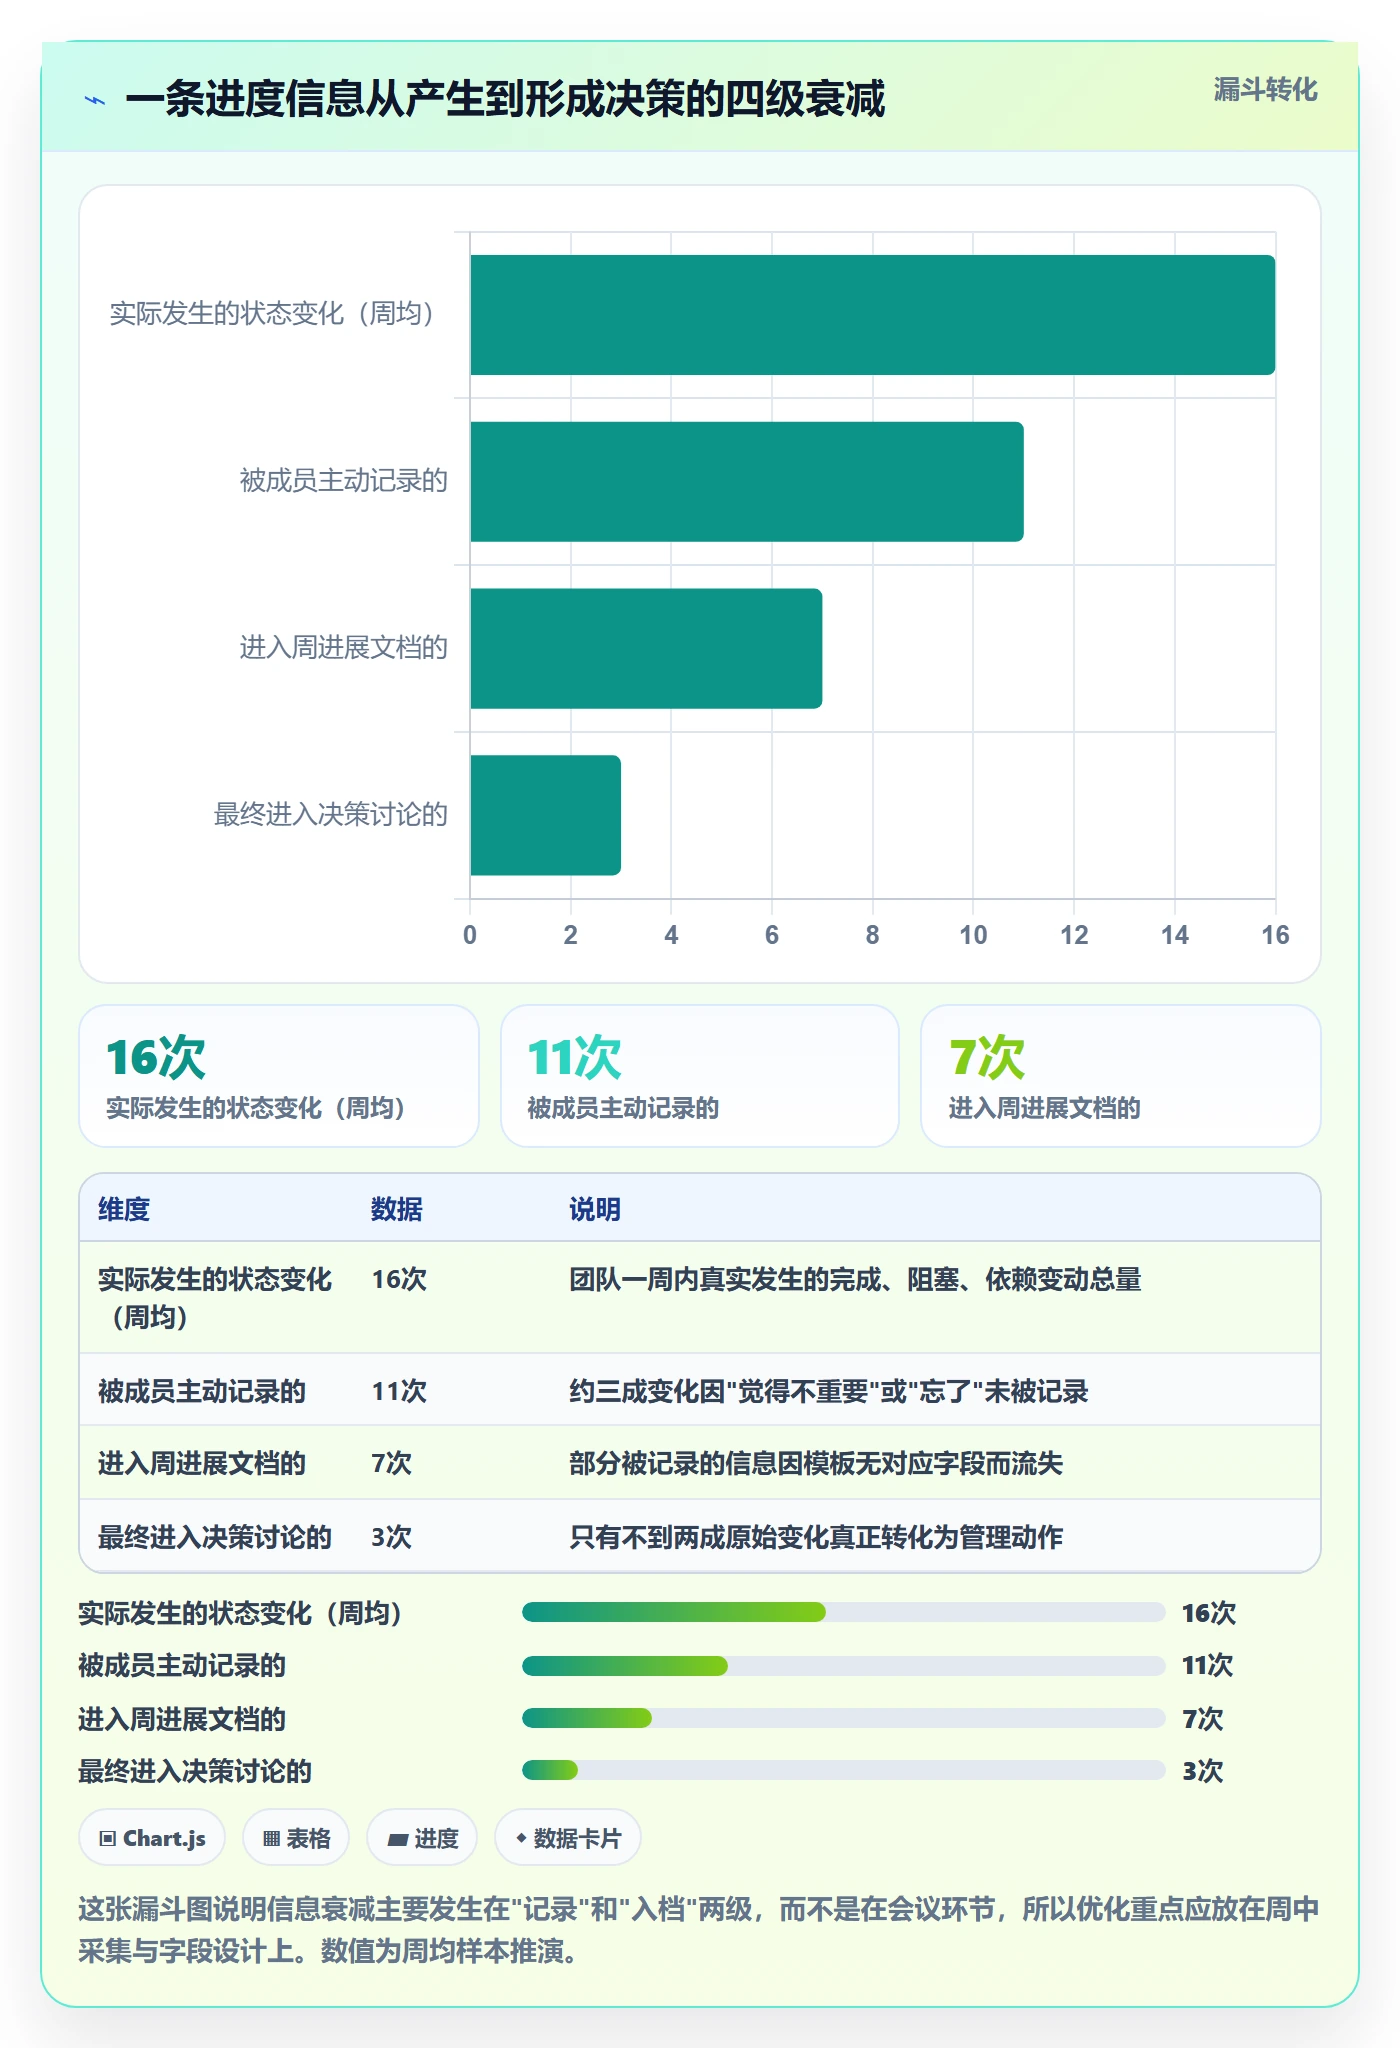The height and width of the screenshot is (2048, 1400).
Task: Click the description 约三成变化因"觉得不重要"或"忘了"未被记录
Action: point(829,1391)
